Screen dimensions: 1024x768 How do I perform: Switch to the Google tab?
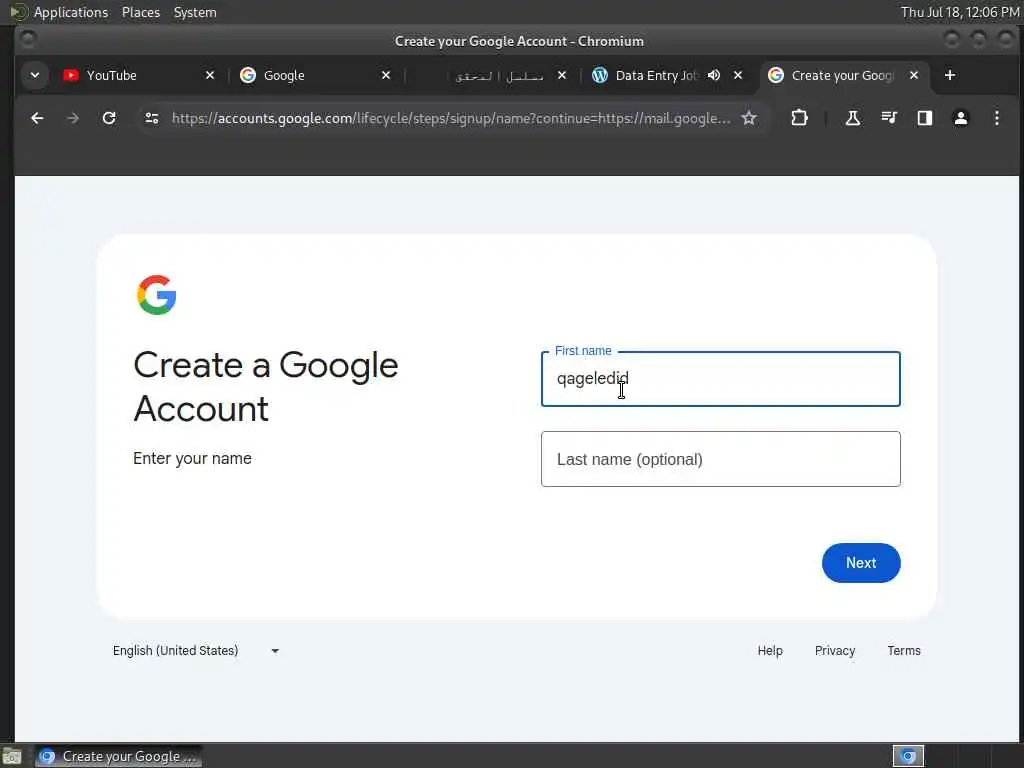point(315,75)
